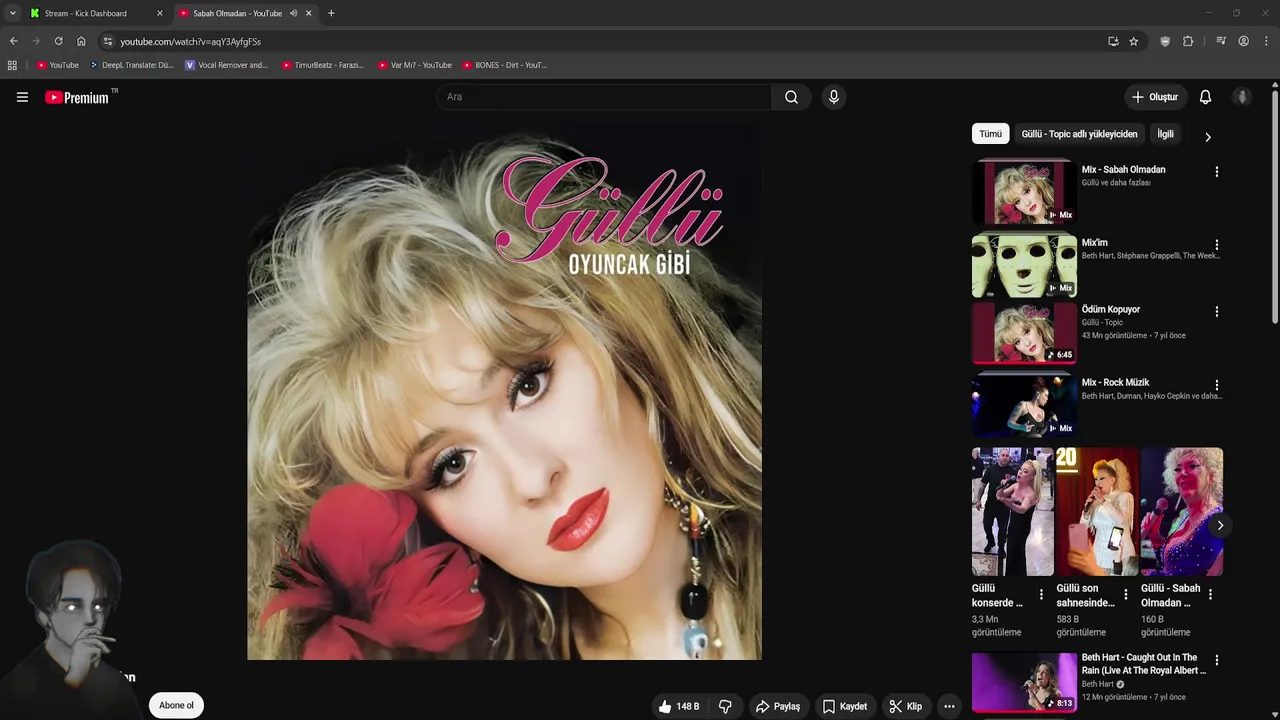The width and height of the screenshot is (1280, 720).
Task: Install or cast via address bar screen icon
Action: (1113, 41)
